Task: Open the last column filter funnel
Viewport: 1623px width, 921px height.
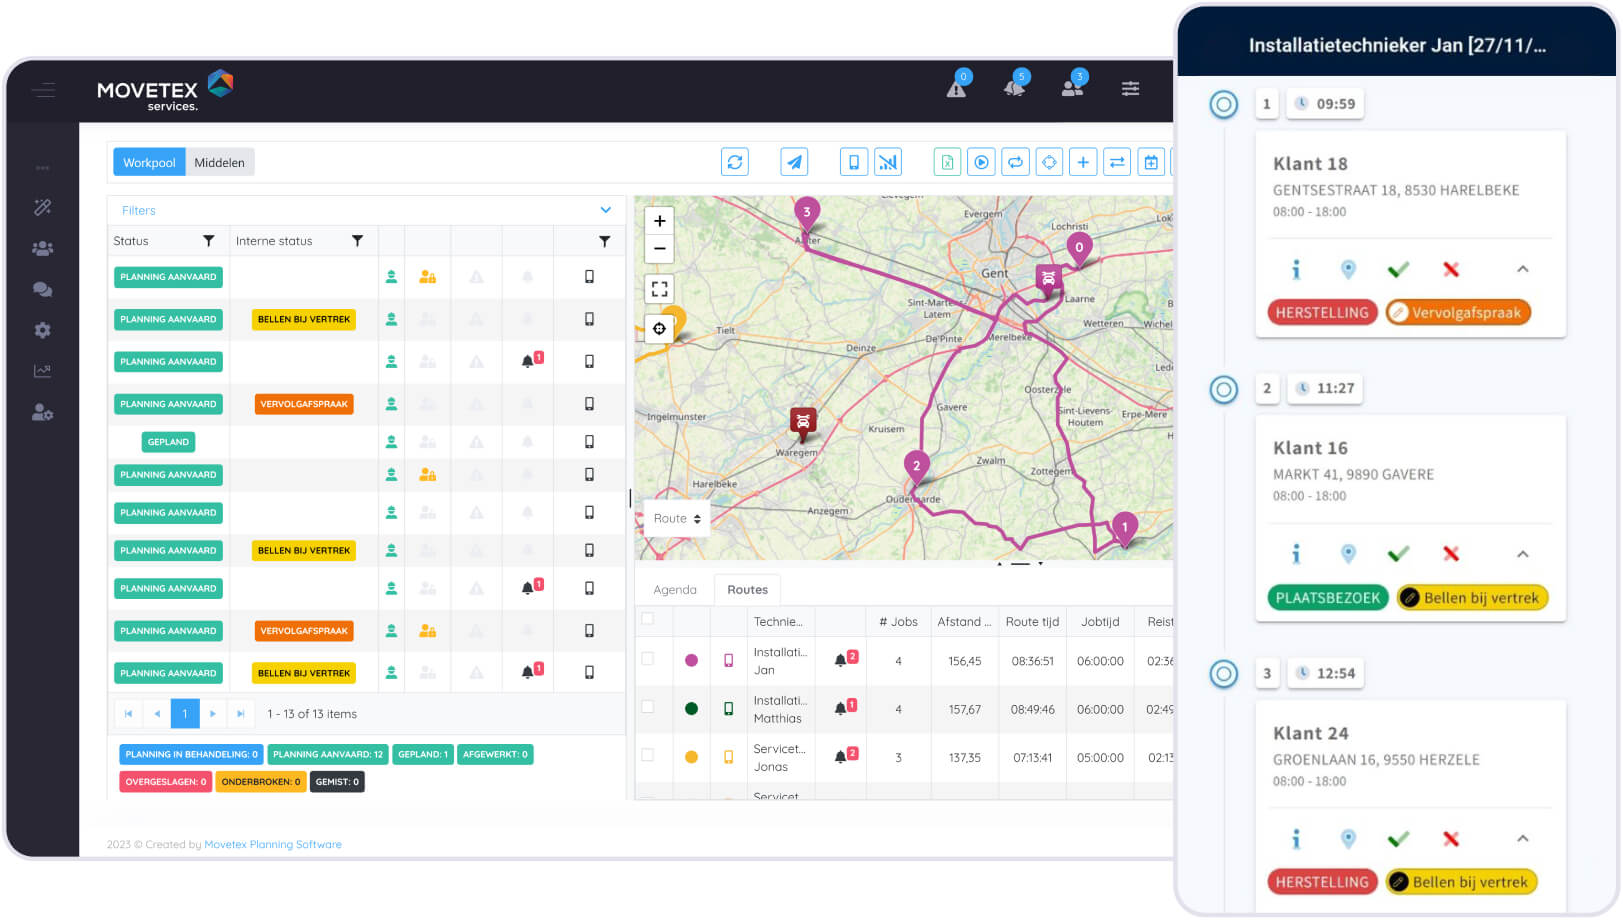Action: [604, 241]
